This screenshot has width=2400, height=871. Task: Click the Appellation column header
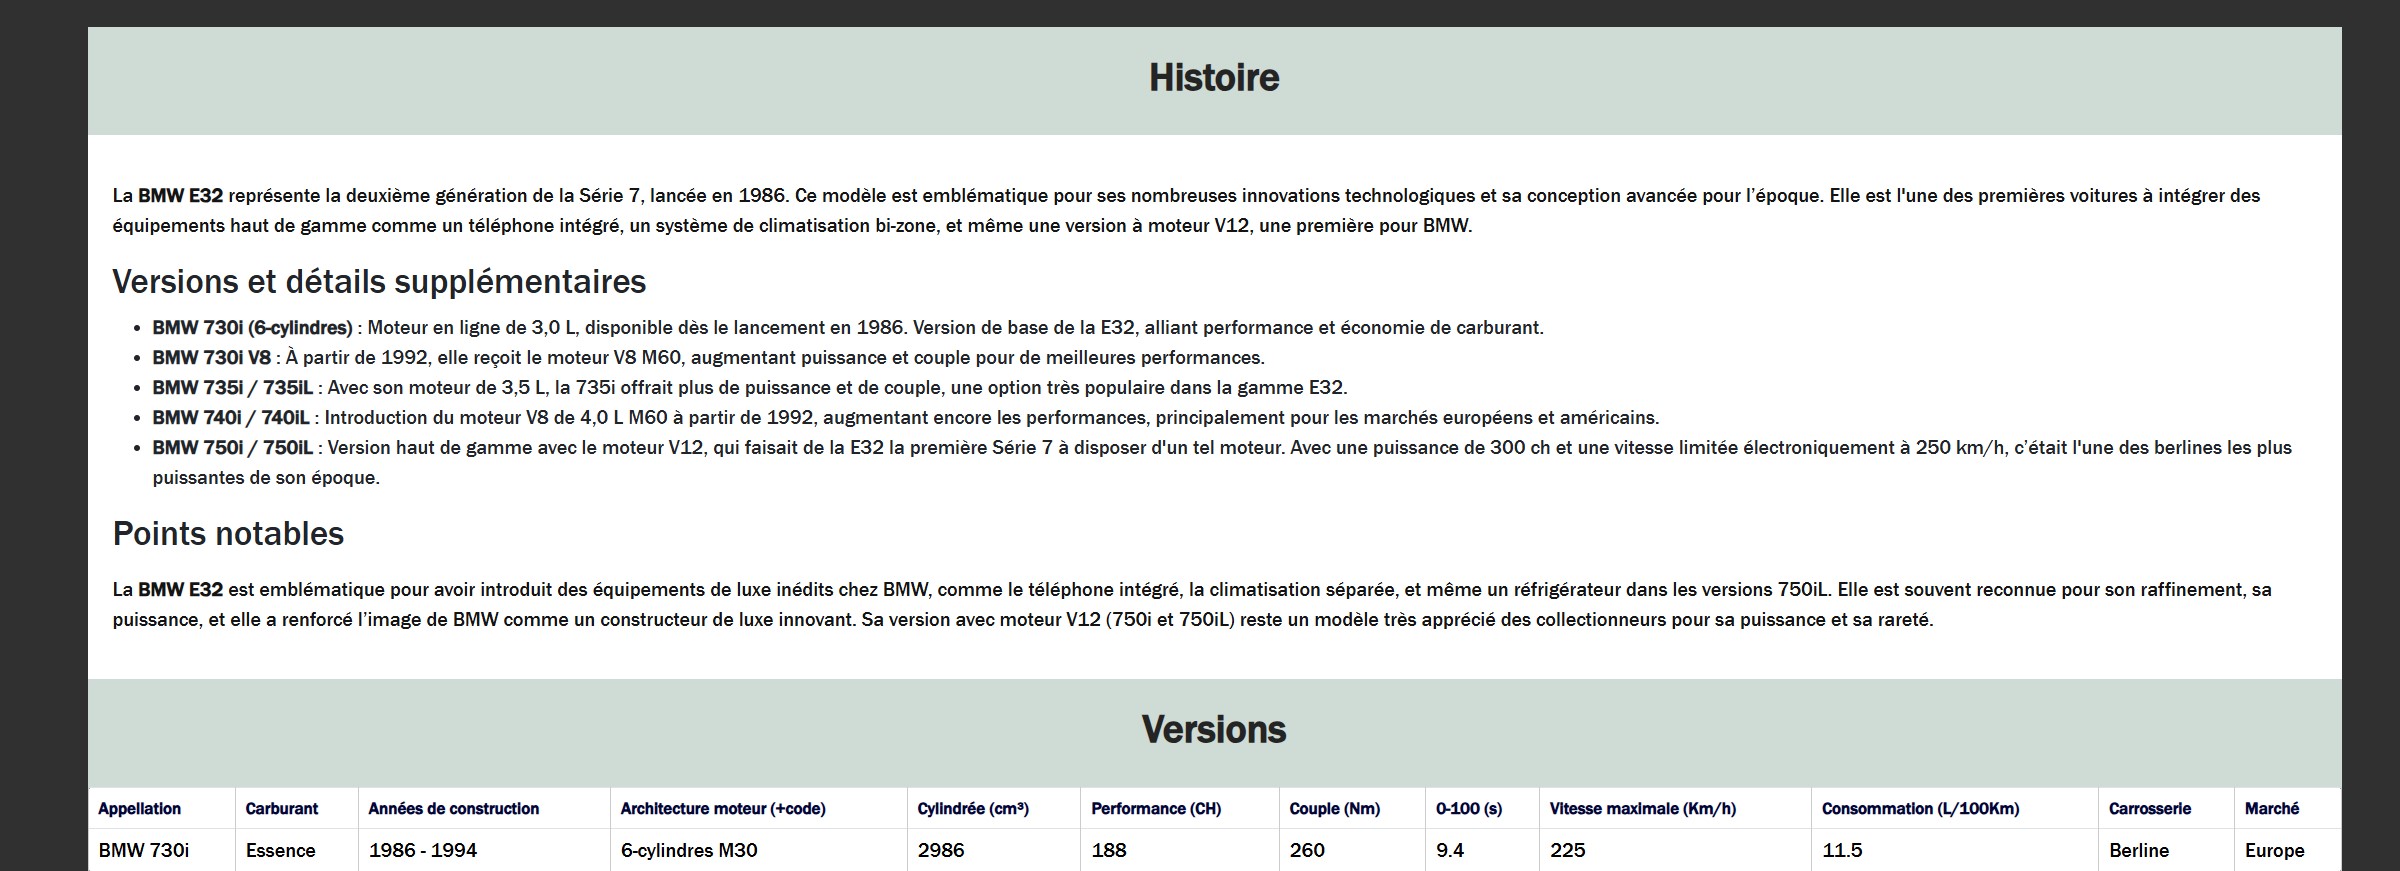(139, 809)
